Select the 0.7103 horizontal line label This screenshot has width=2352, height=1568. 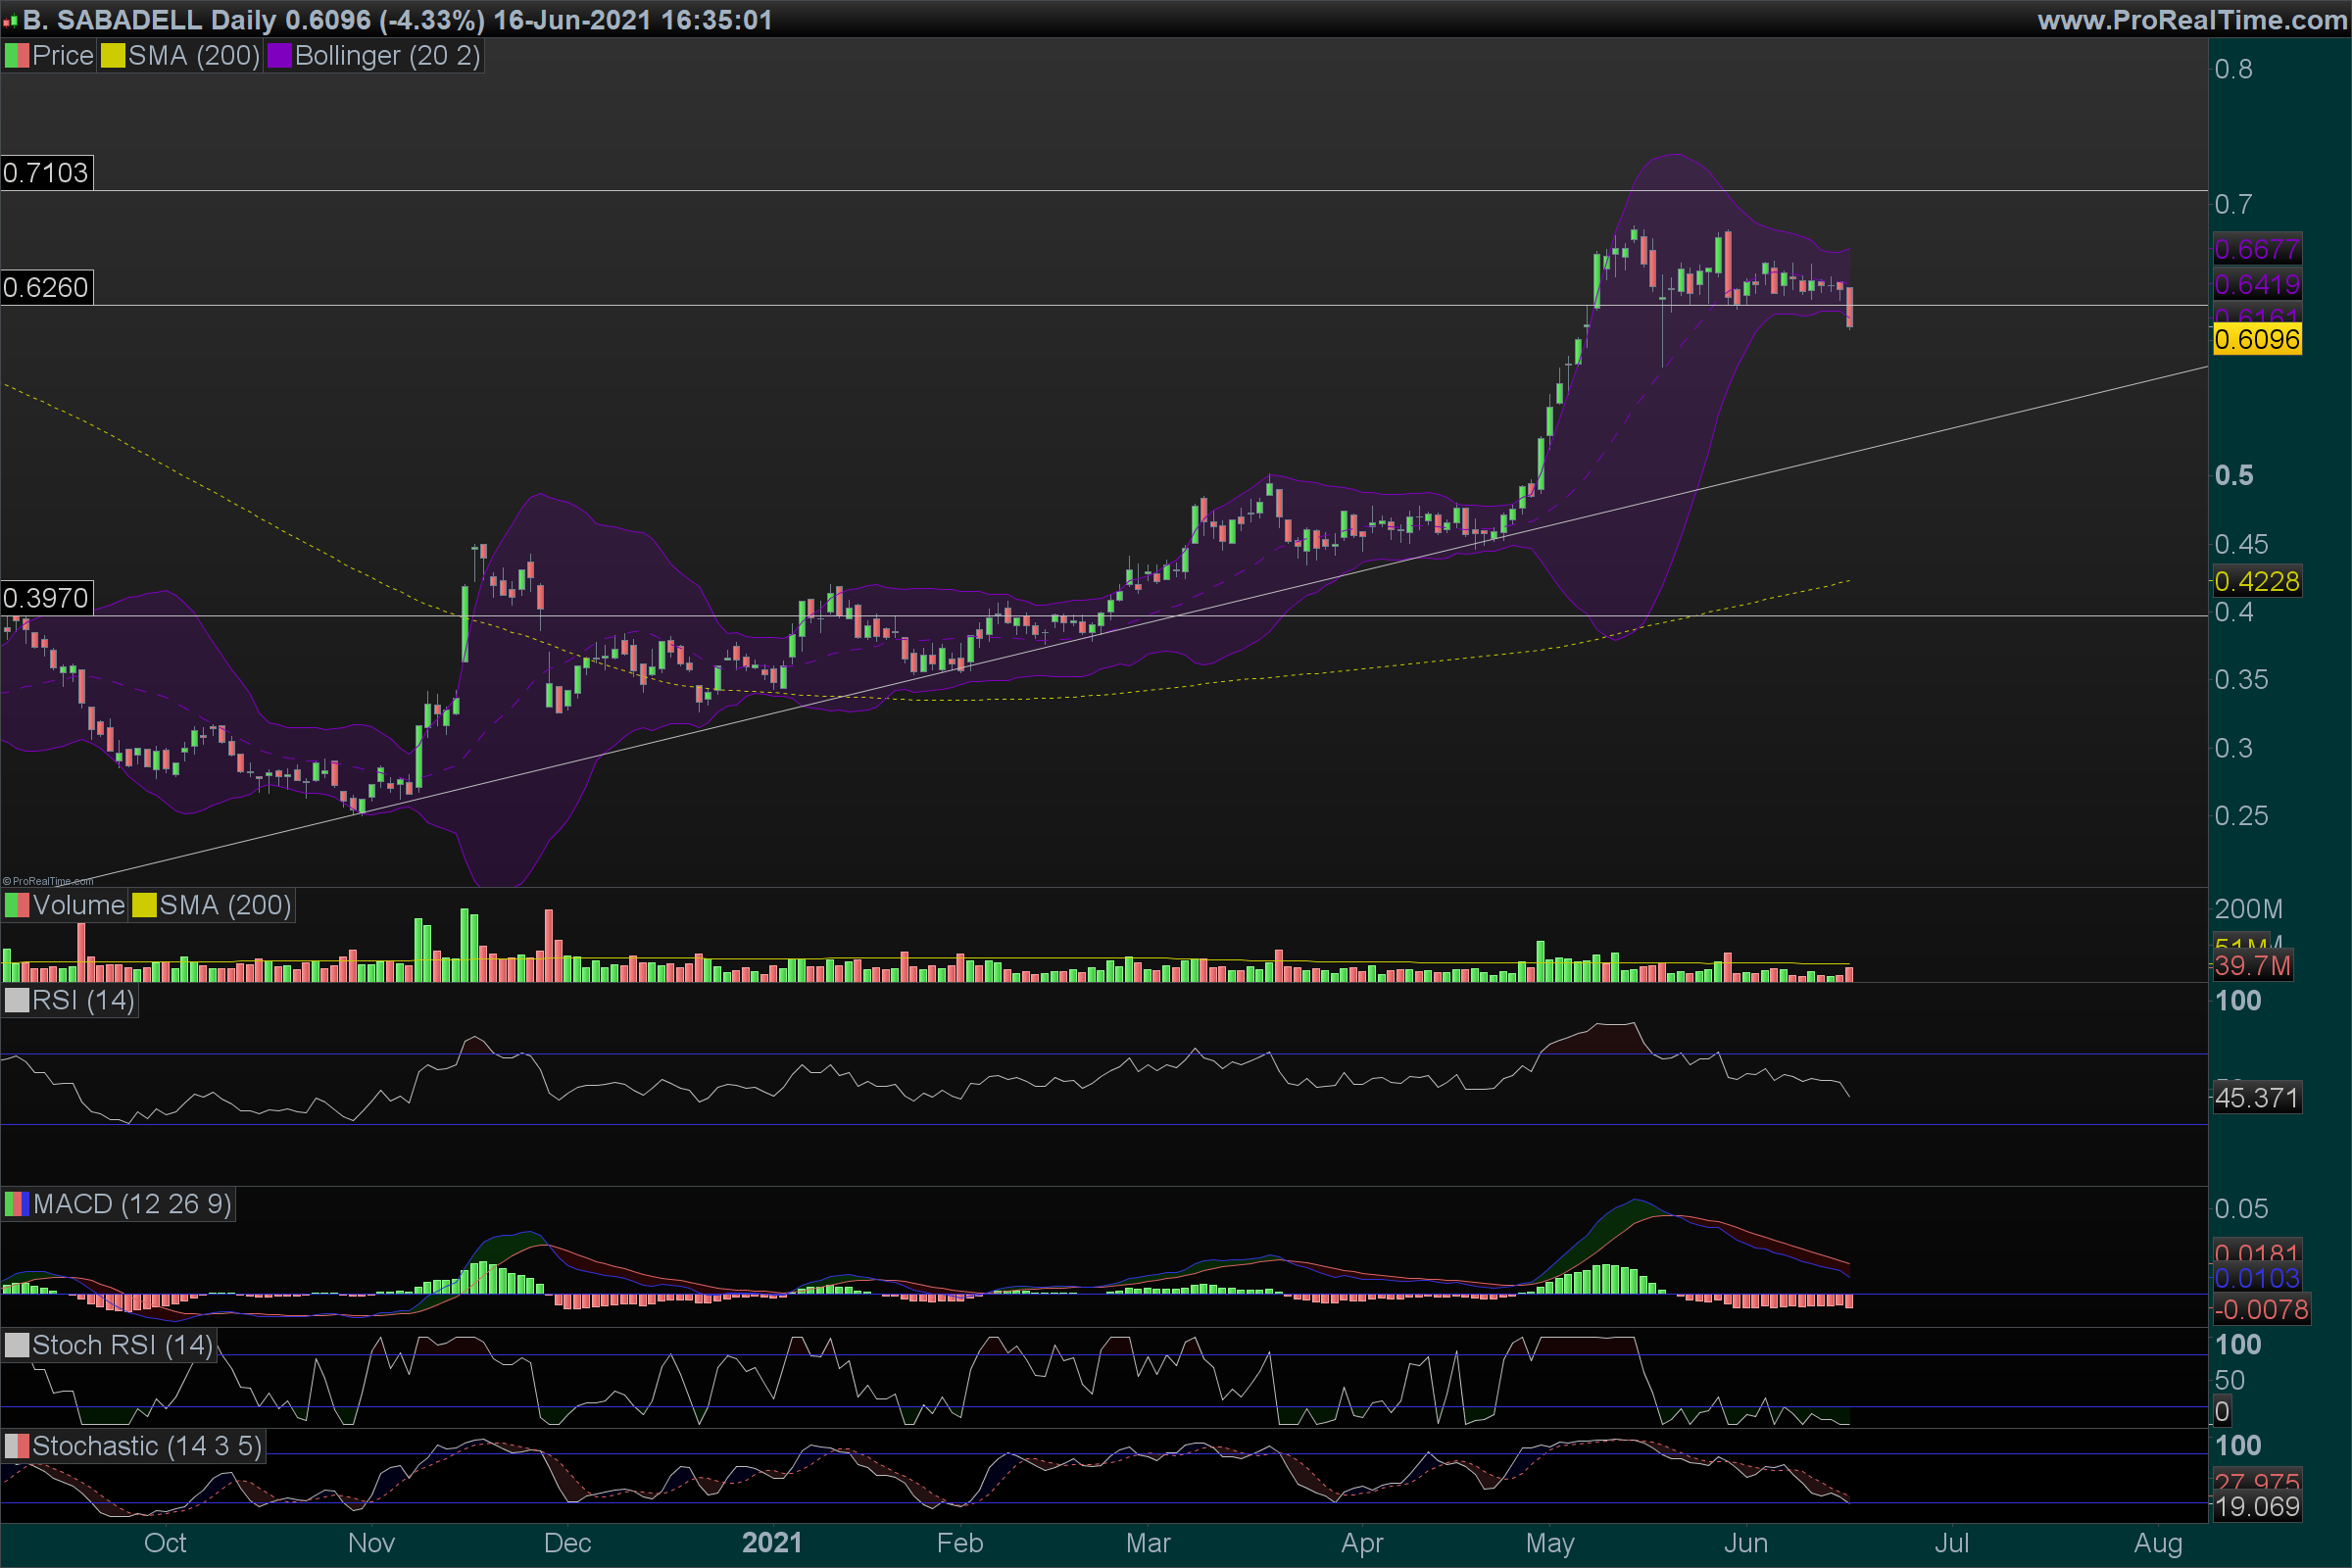[46, 173]
